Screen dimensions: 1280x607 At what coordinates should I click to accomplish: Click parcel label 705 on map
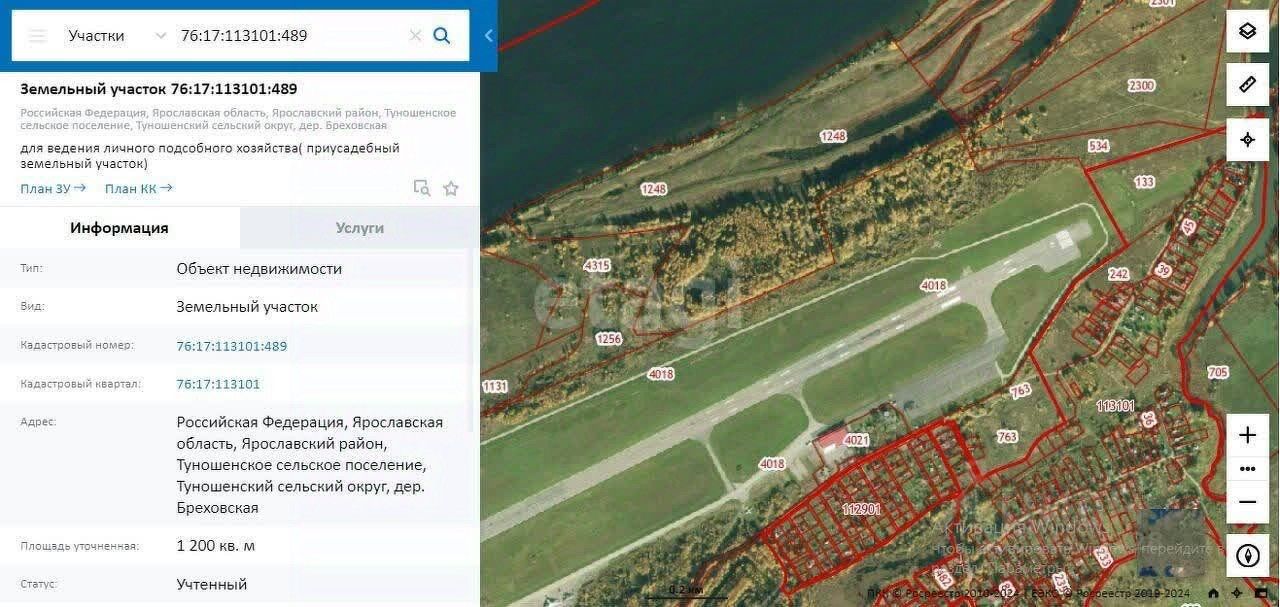click(1217, 373)
